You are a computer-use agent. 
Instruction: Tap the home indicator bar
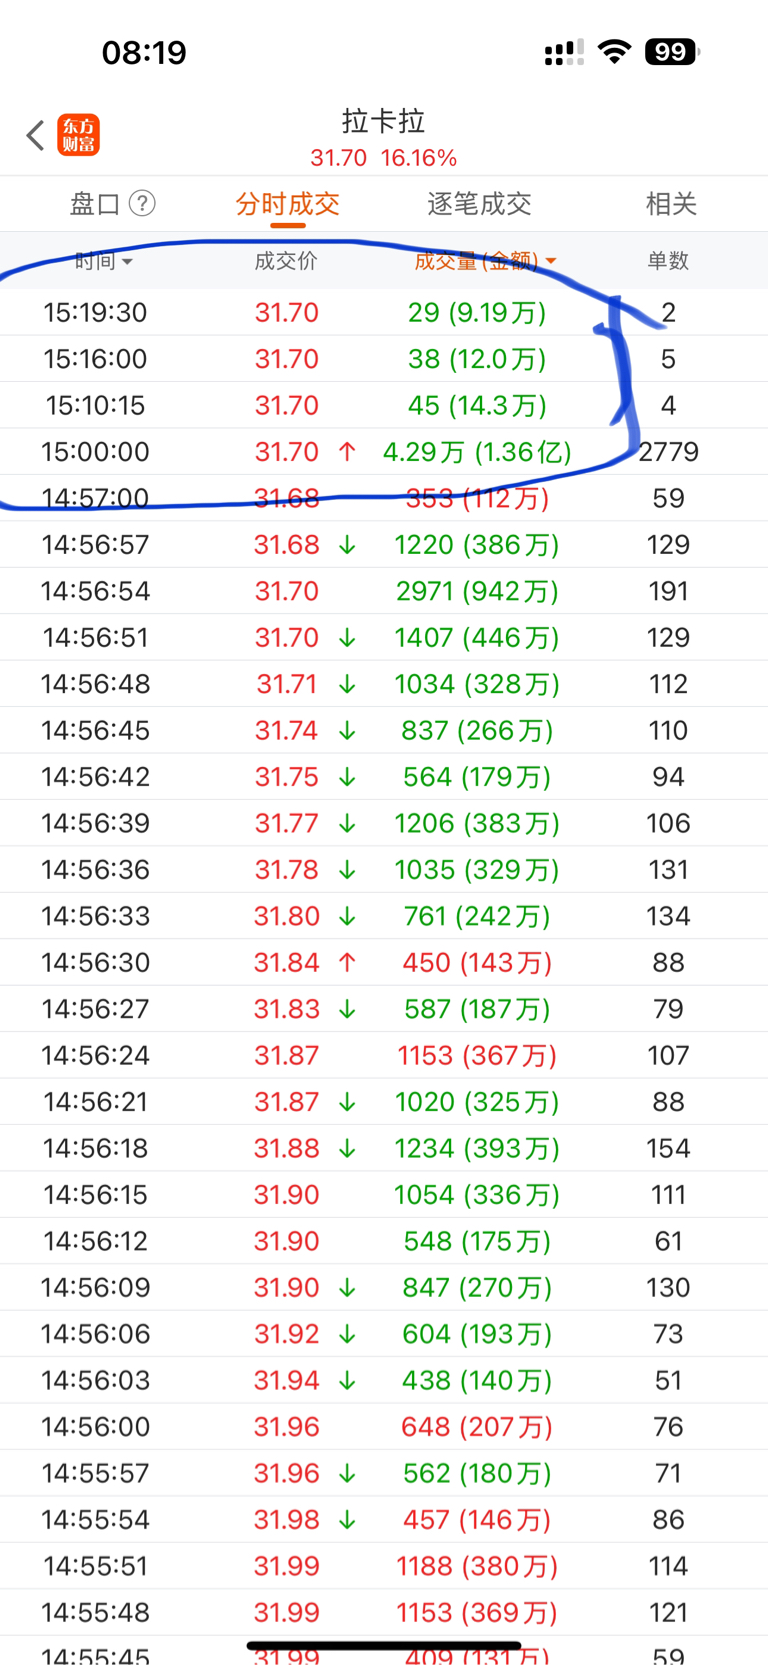click(384, 1645)
